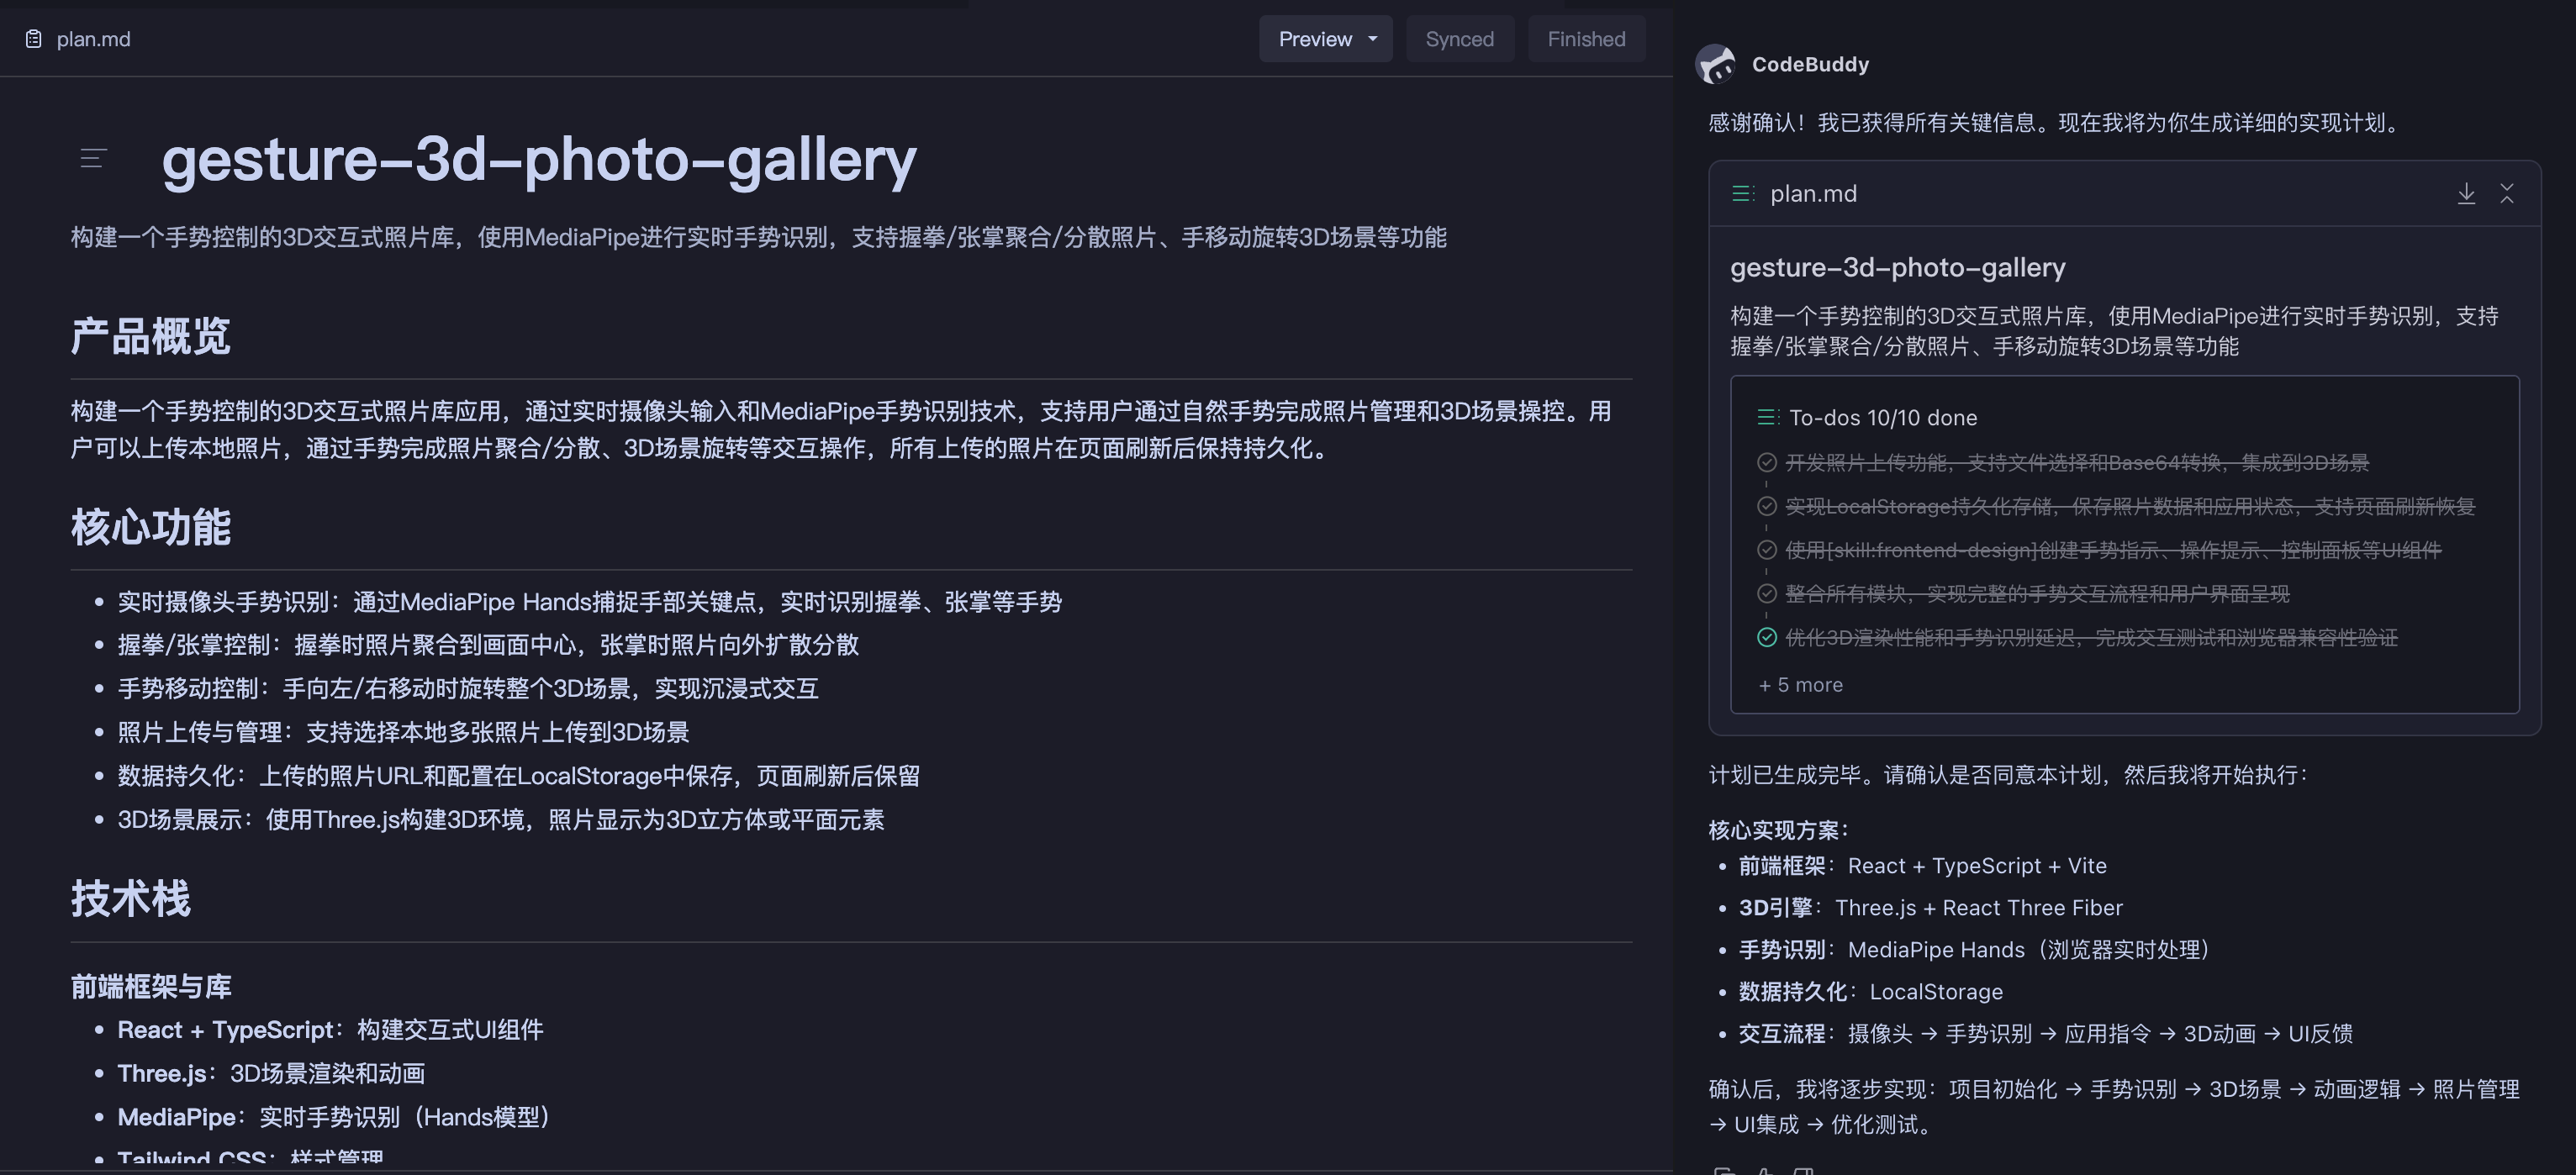
Task: Open the document outline icon beside the title
Action: coord(91,158)
